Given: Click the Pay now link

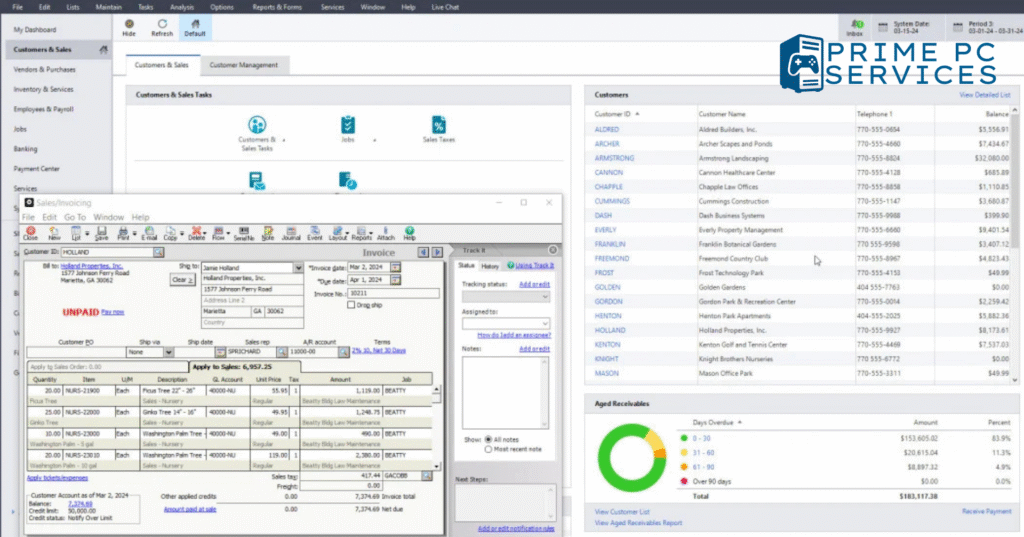Looking at the screenshot, I should click(x=113, y=312).
